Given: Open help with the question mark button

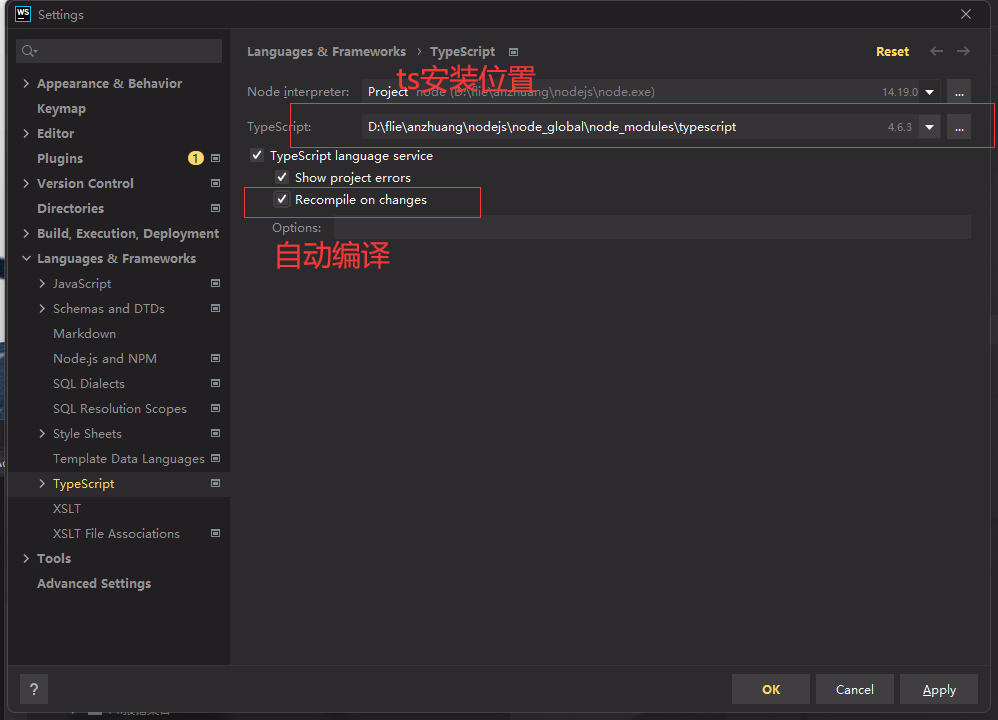Looking at the screenshot, I should pyautogui.click(x=34, y=689).
